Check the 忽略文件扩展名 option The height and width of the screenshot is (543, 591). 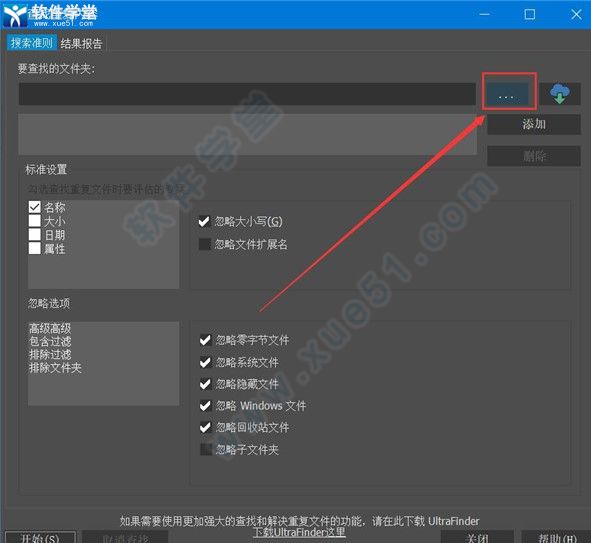point(205,244)
